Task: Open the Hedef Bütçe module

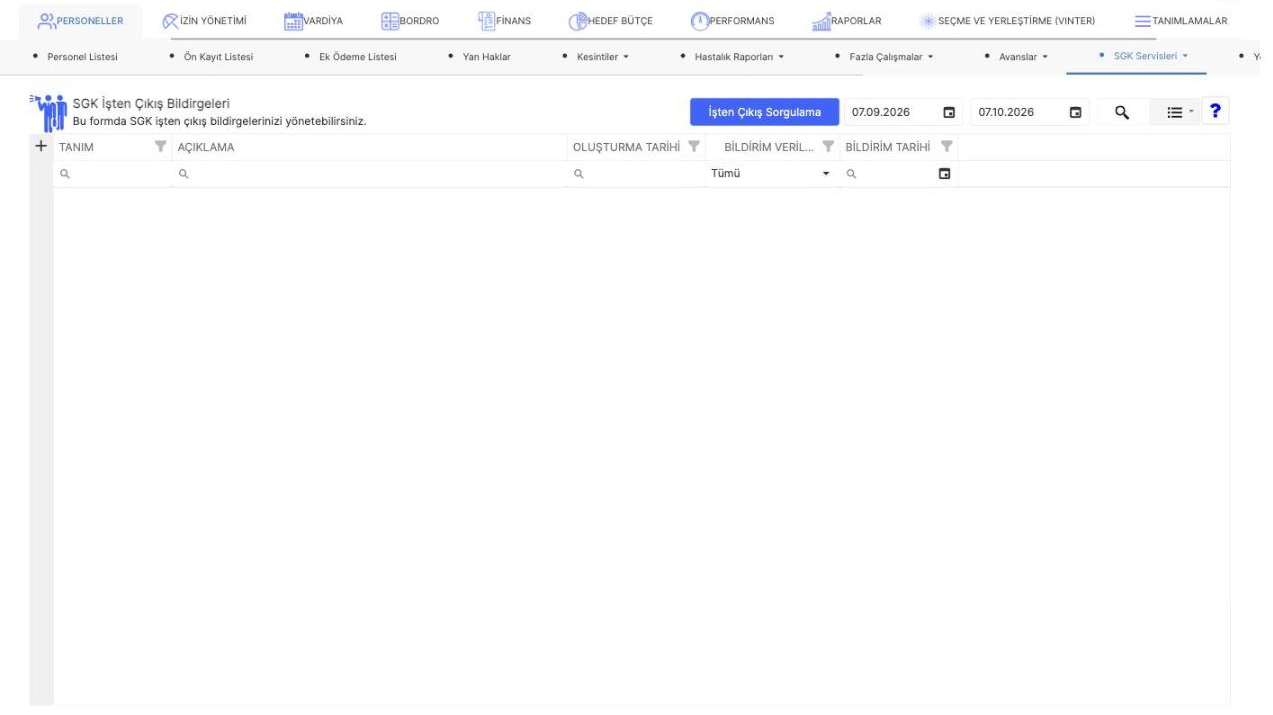Action: [x=611, y=22]
